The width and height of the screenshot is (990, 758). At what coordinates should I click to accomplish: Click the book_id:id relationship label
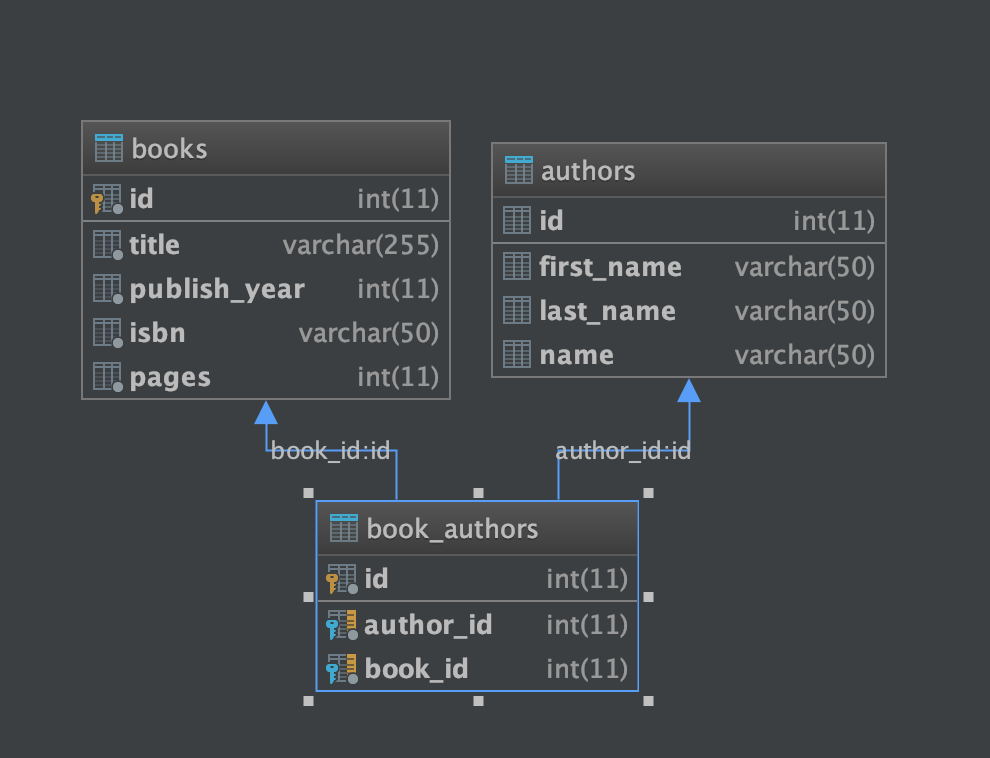click(x=330, y=451)
